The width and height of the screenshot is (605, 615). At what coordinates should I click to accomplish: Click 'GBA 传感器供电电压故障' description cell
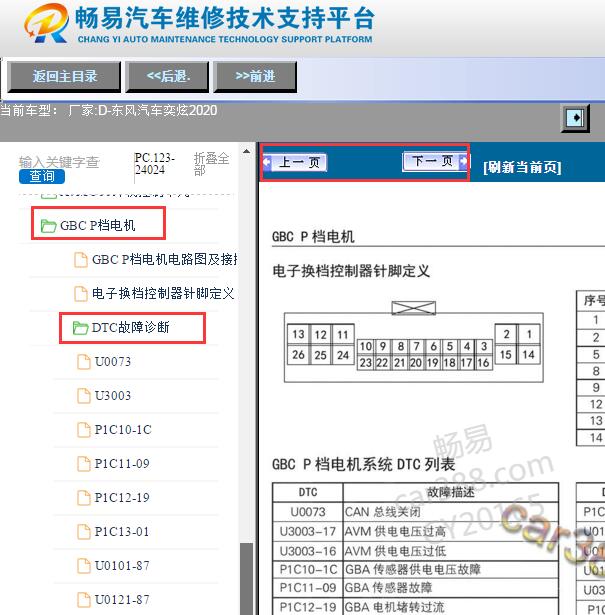[x=451, y=570]
